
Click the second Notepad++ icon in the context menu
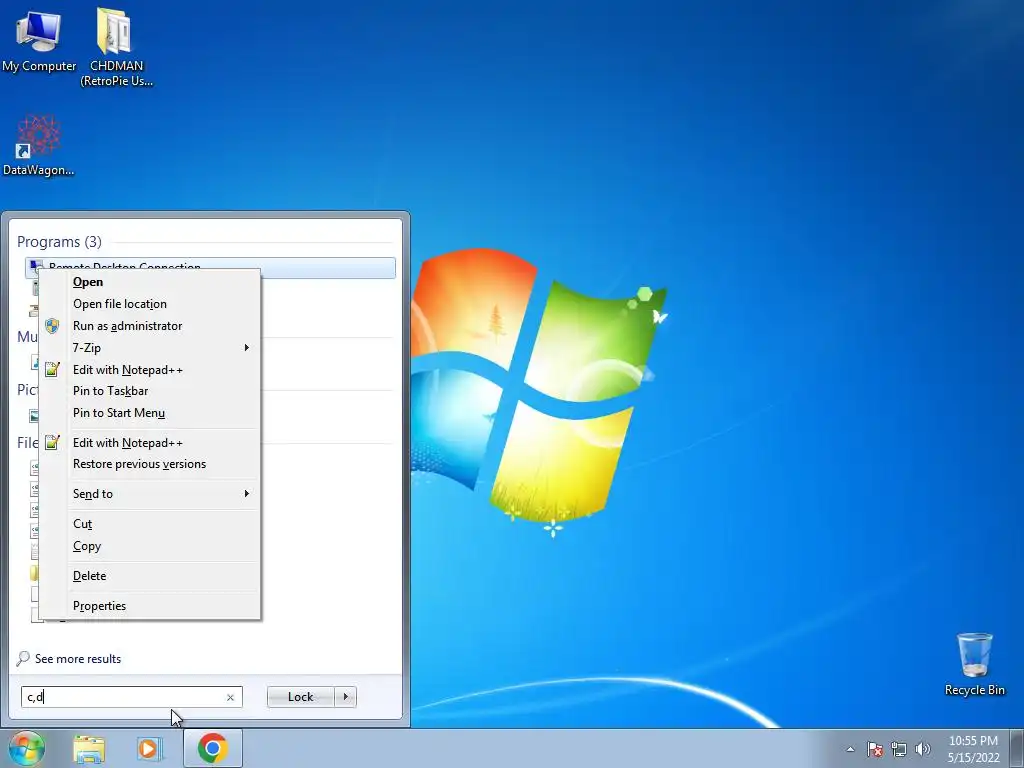[x=52, y=443]
